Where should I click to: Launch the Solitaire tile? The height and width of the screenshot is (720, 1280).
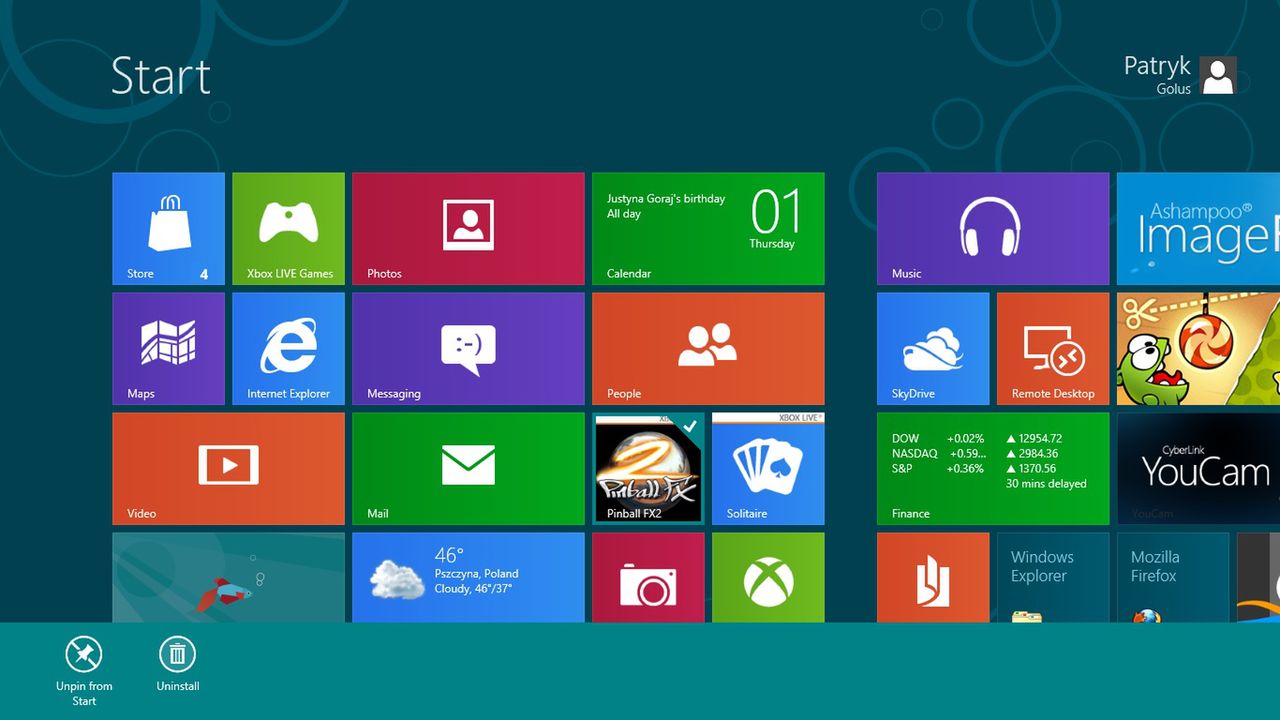point(768,469)
